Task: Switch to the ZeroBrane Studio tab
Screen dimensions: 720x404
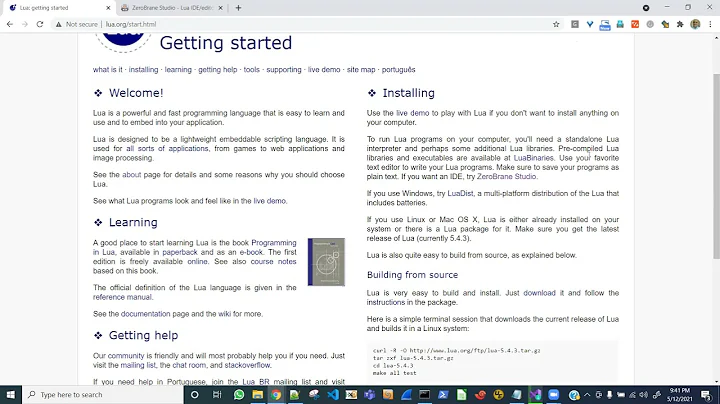Action: [x=173, y=8]
